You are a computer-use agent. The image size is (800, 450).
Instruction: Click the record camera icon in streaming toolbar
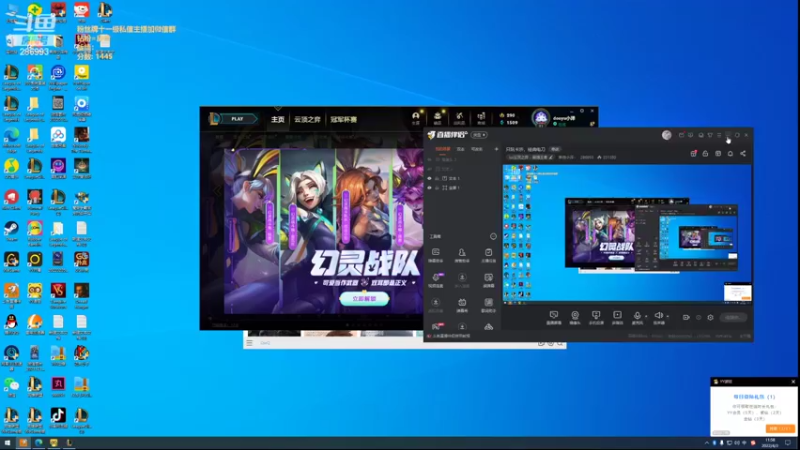[x=686, y=317]
